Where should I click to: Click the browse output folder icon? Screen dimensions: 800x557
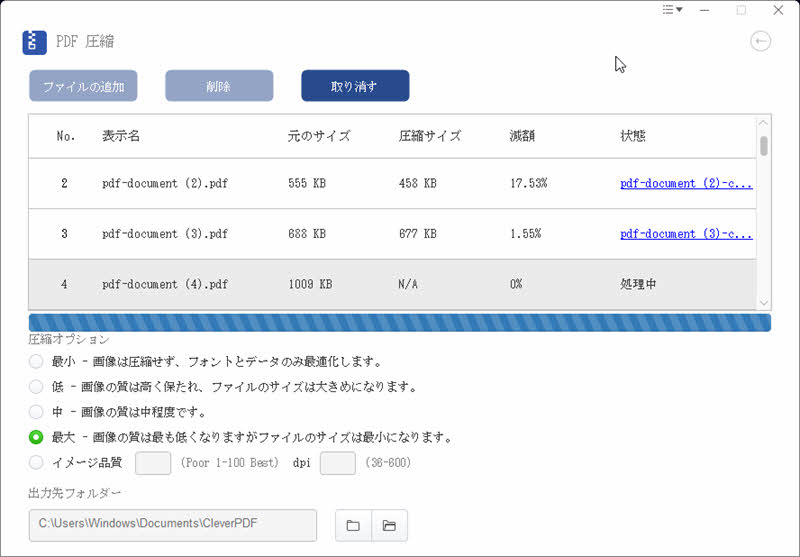pyautogui.click(x=353, y=525)
